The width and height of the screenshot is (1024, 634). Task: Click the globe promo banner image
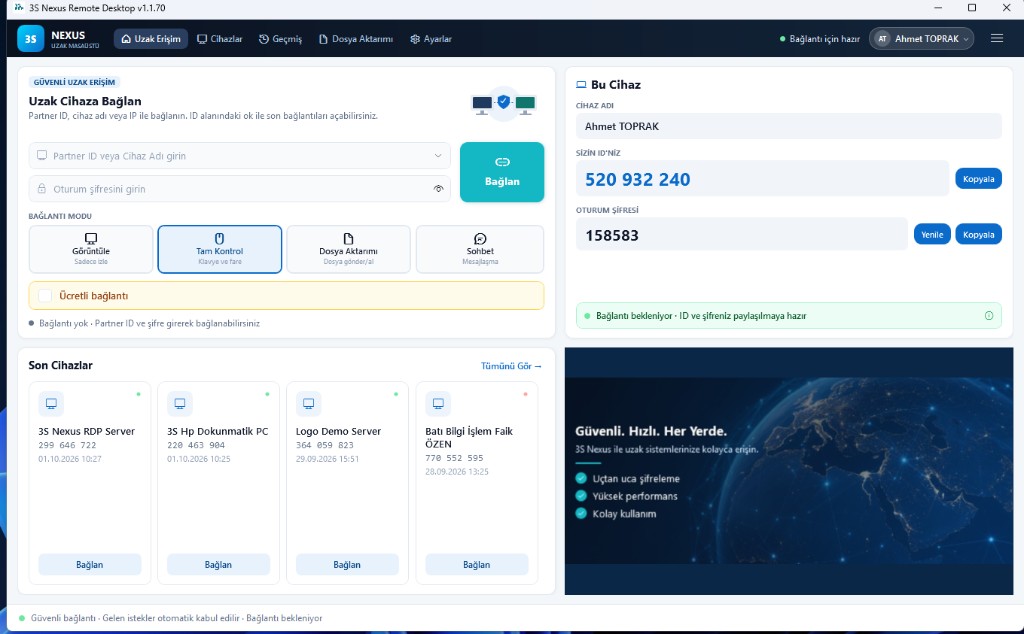pos(789,471)
